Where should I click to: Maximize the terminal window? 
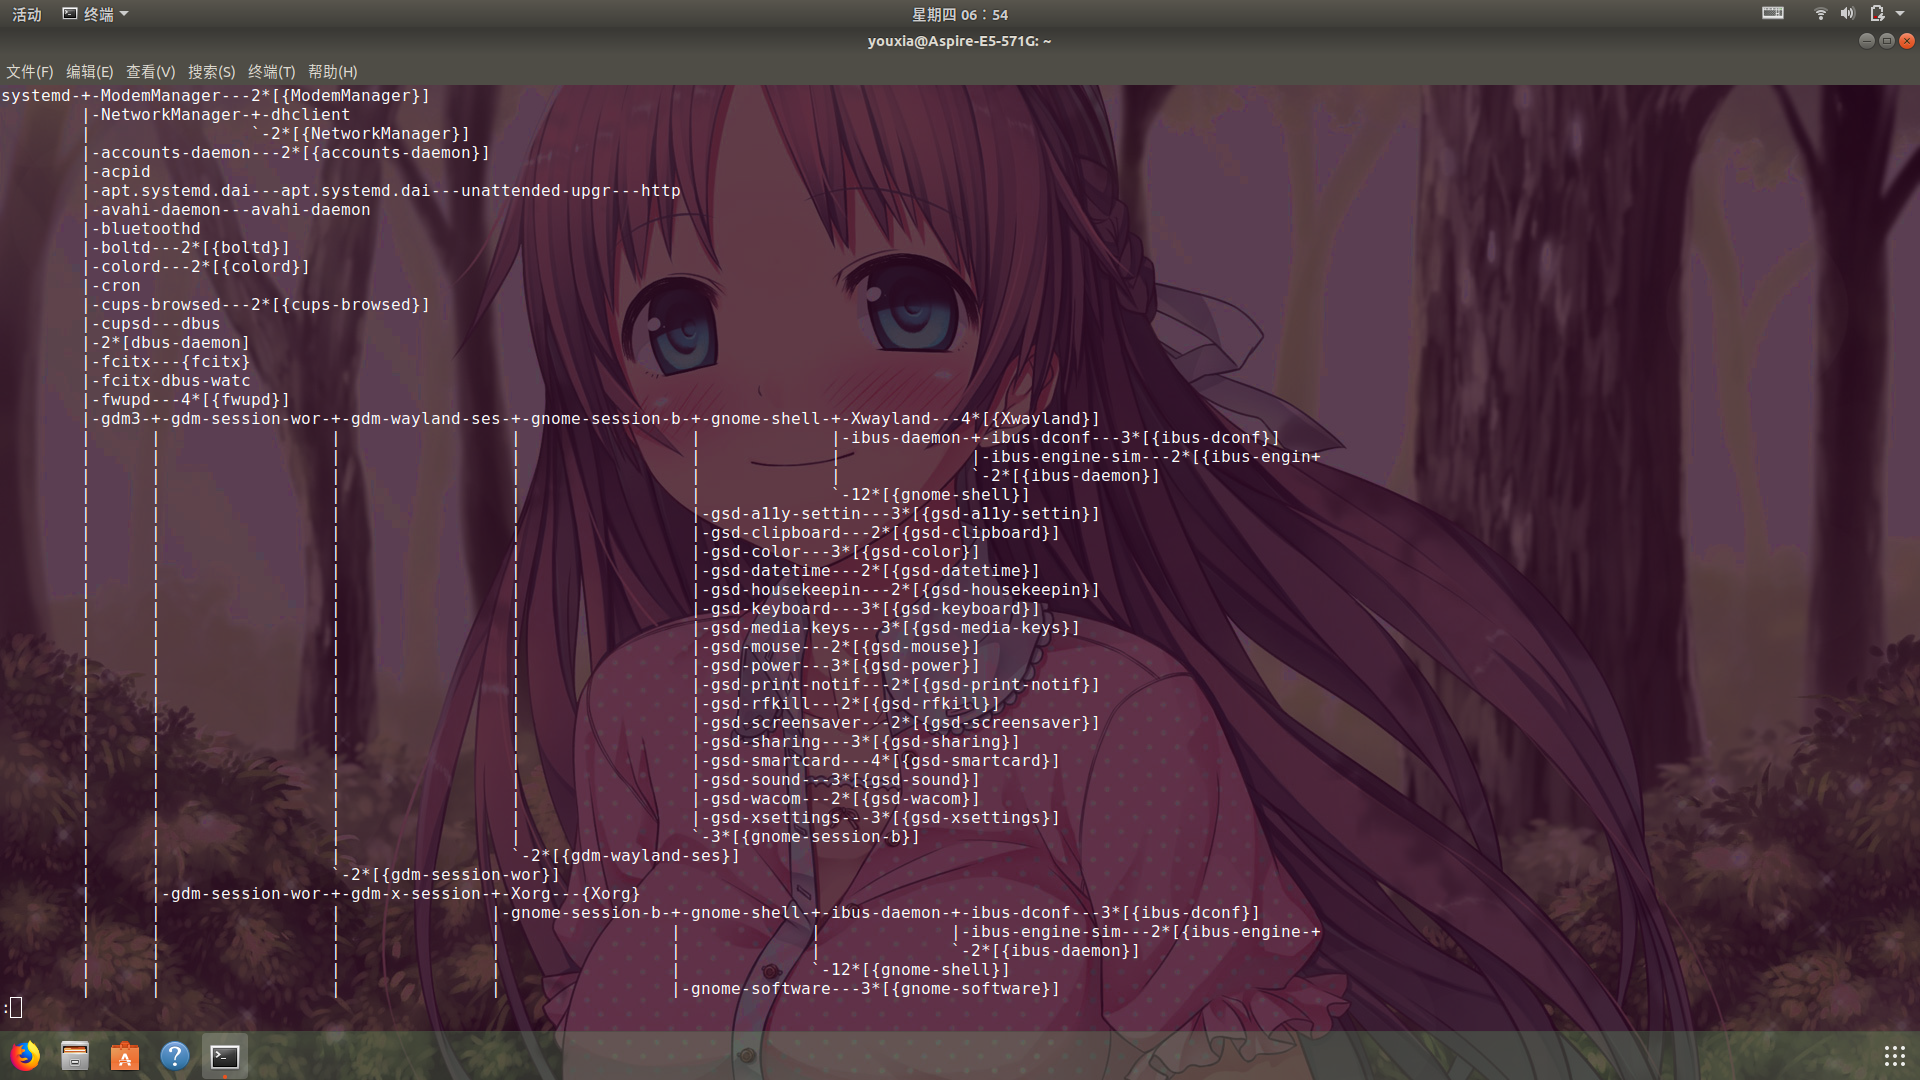click(x=1886, y=41)
